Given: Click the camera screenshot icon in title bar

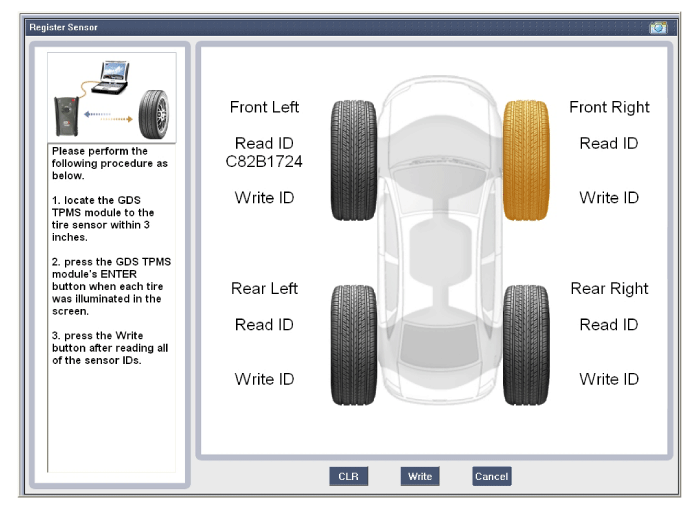Looking at the screenshot, I should (x=657, y=27).
